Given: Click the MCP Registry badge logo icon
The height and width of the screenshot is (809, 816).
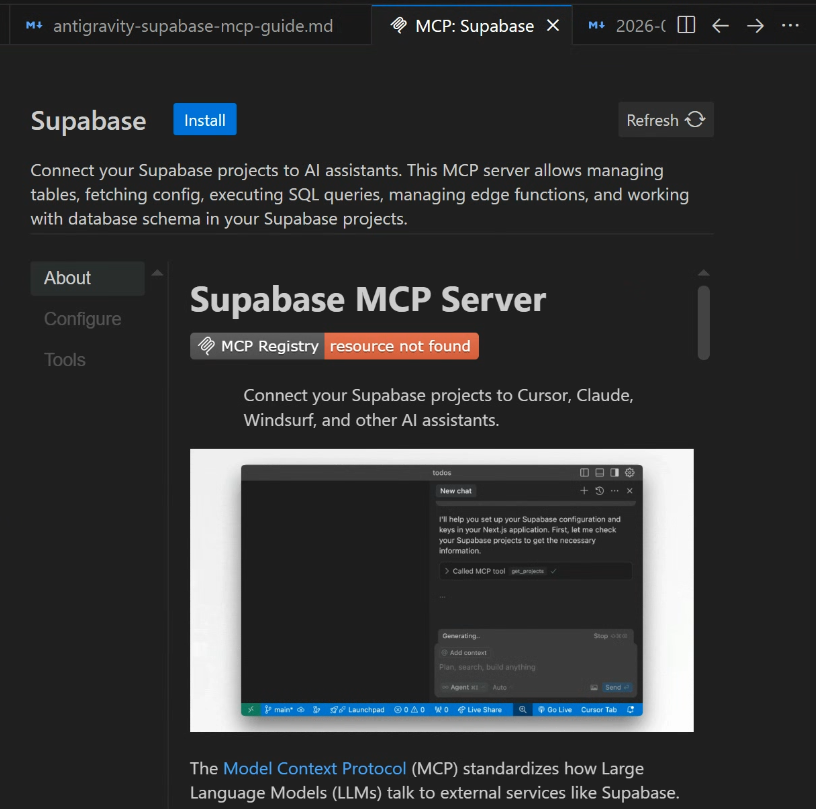Looking at the screenshot, I should pos(206,346).
